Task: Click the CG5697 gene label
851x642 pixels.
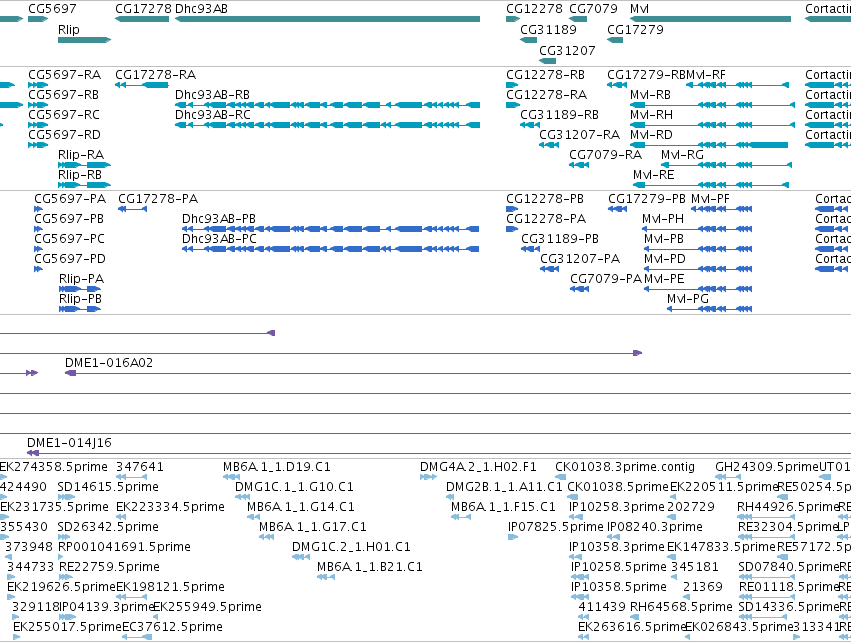Action: point(52,9)
